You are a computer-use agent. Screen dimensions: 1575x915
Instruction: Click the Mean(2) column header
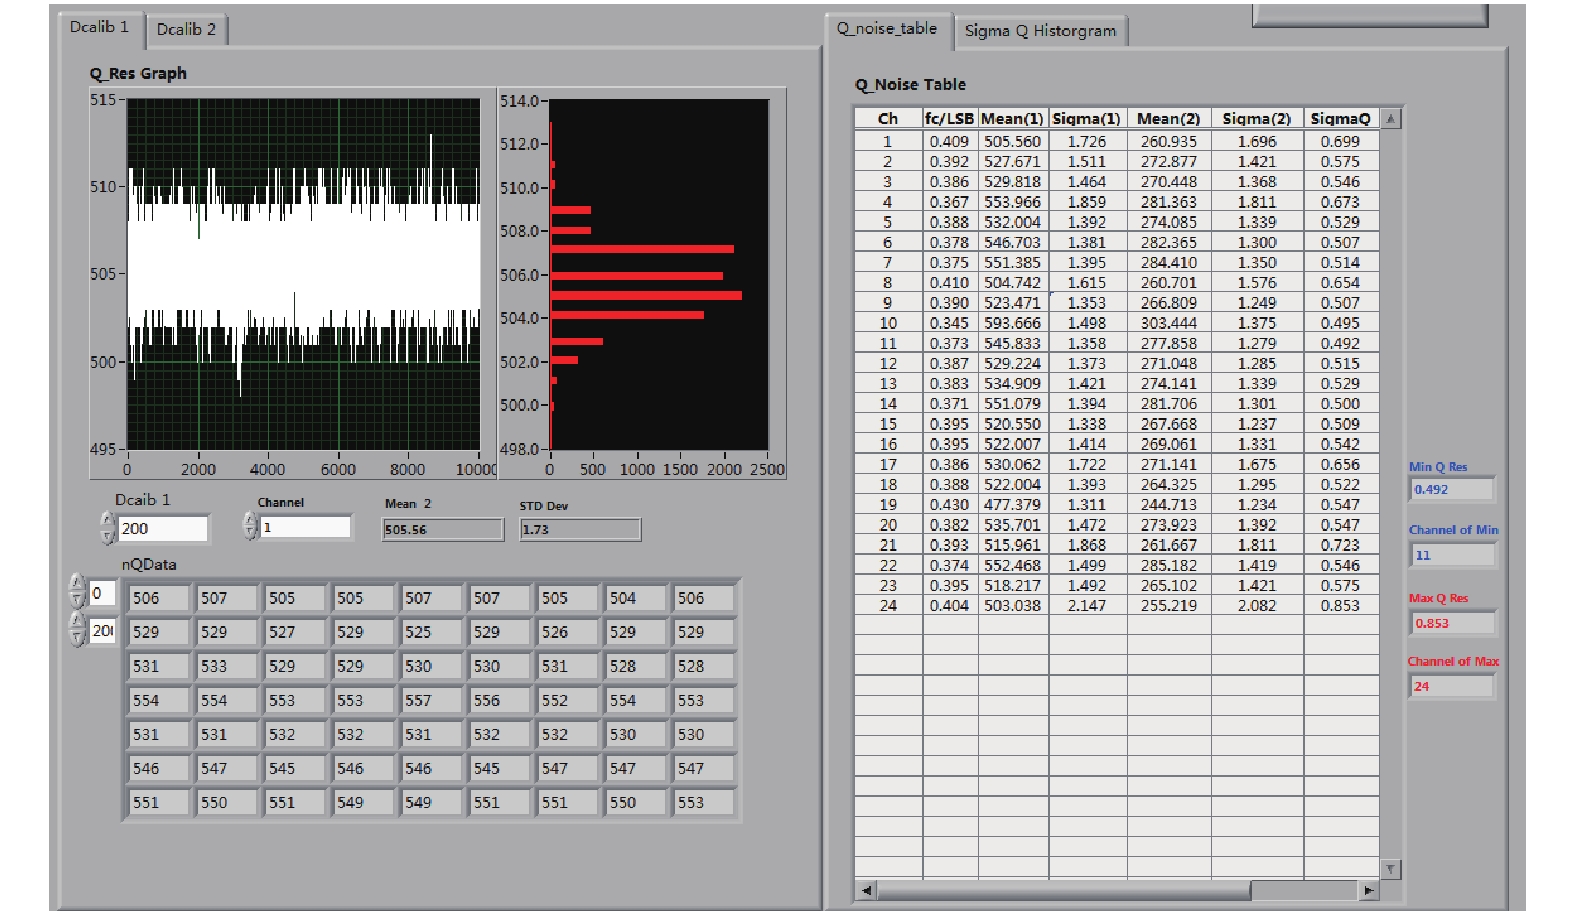1169,119
